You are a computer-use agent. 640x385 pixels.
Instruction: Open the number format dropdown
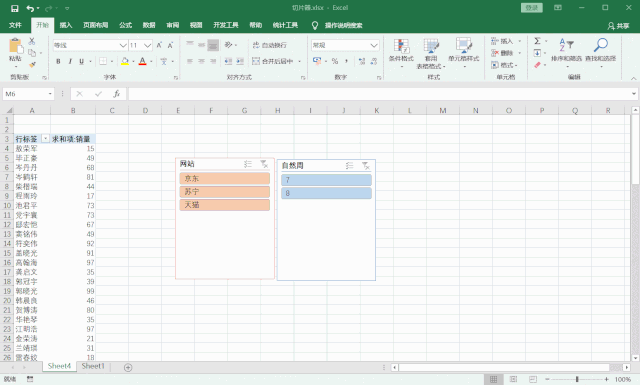click(374, 45)
